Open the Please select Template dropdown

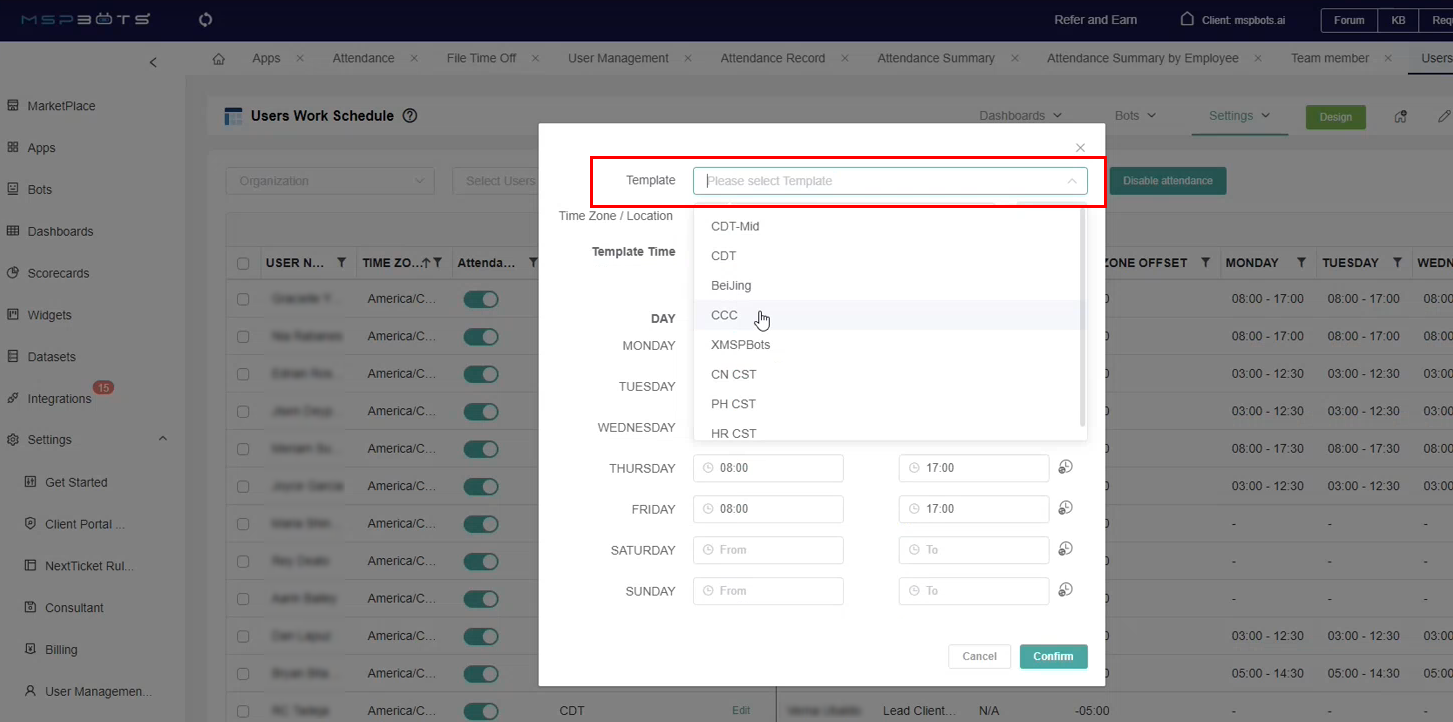(x=889, y=180)
